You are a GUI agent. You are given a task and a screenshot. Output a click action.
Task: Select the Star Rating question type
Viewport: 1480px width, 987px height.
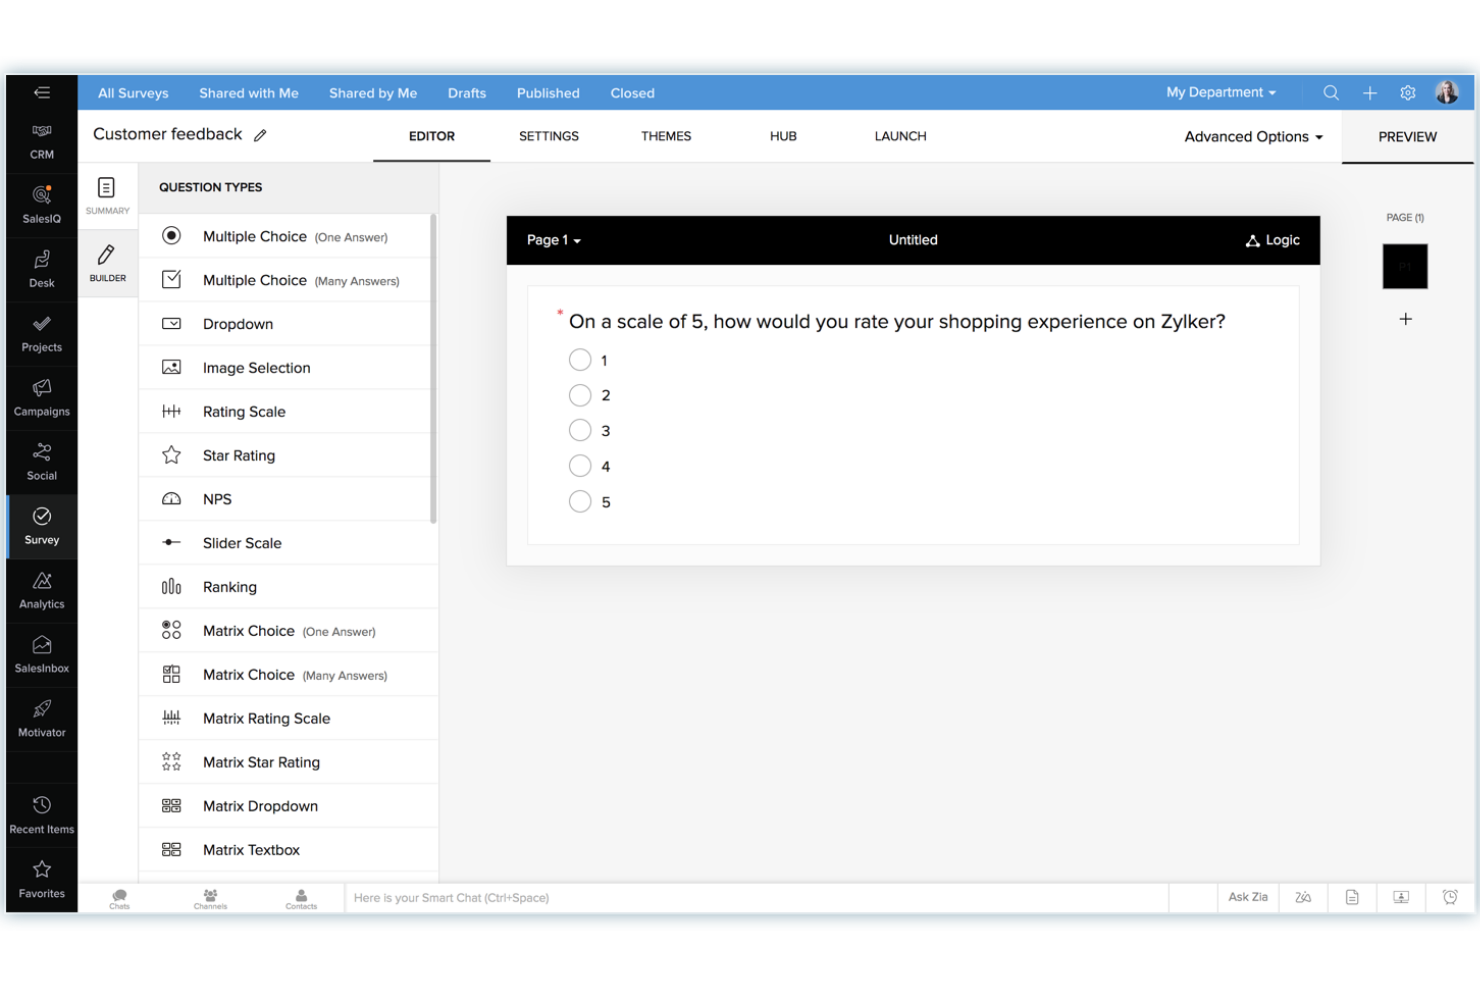coord(238,455)
